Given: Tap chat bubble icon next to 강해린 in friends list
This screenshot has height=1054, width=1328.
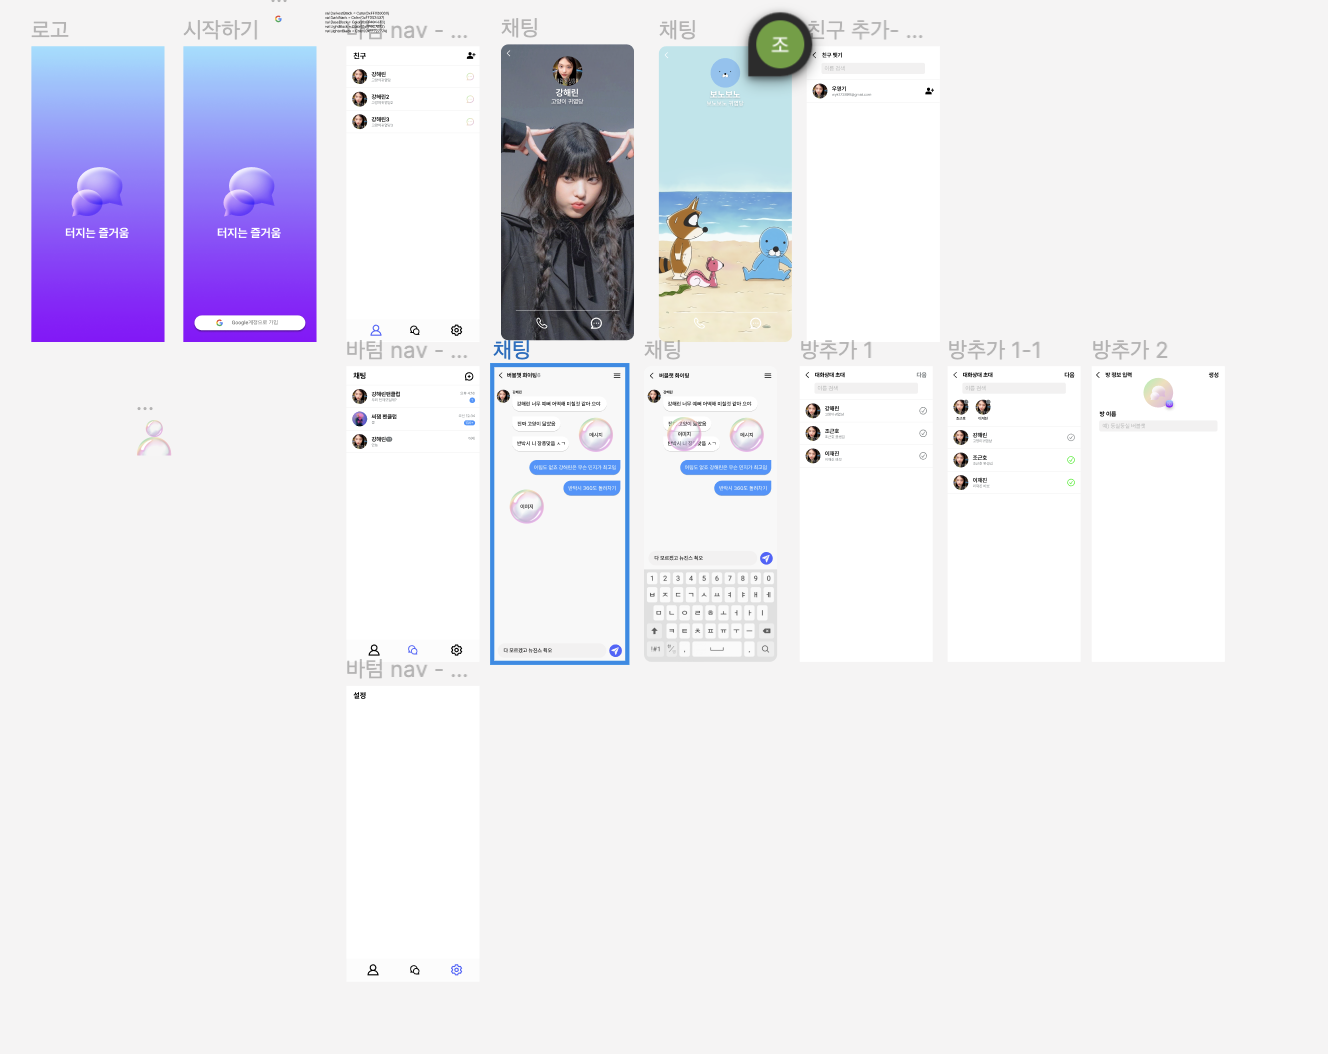Looking at the screenshot, I should tap(470, 77).
